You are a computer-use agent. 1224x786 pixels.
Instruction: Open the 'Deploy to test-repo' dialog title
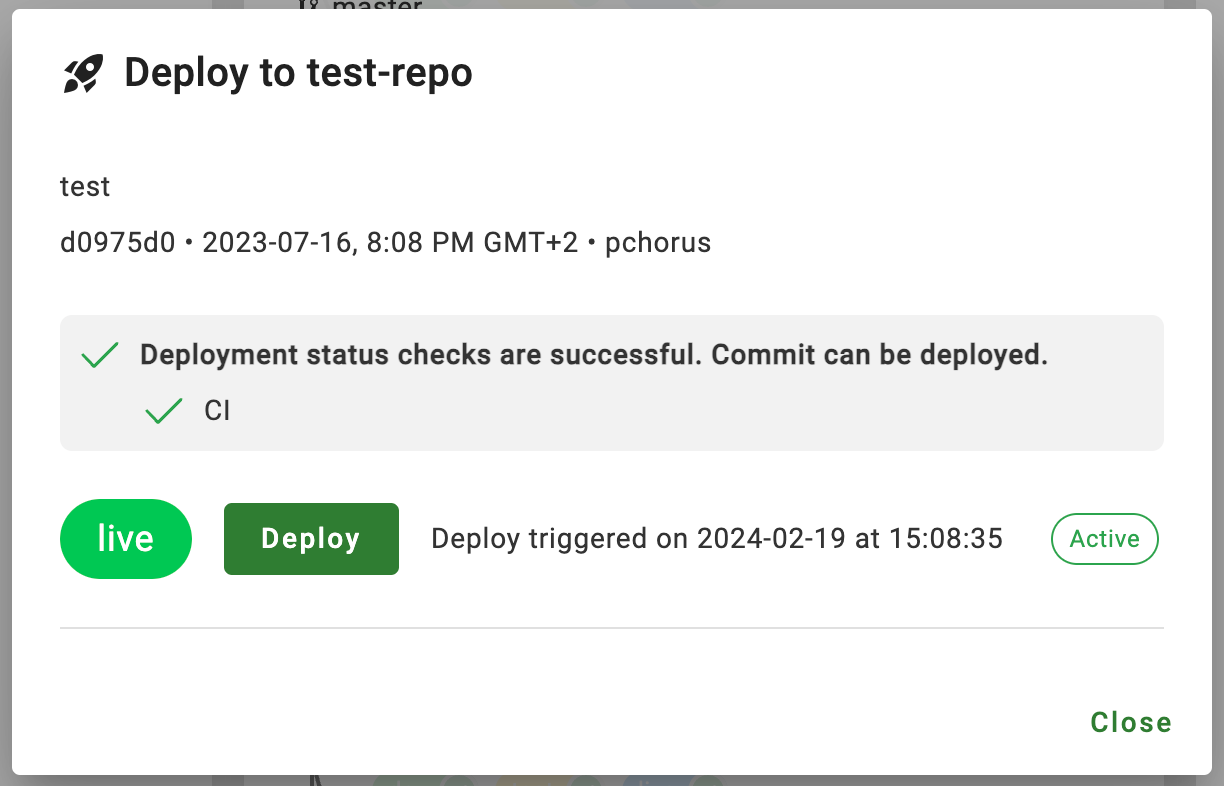point(298,71)
